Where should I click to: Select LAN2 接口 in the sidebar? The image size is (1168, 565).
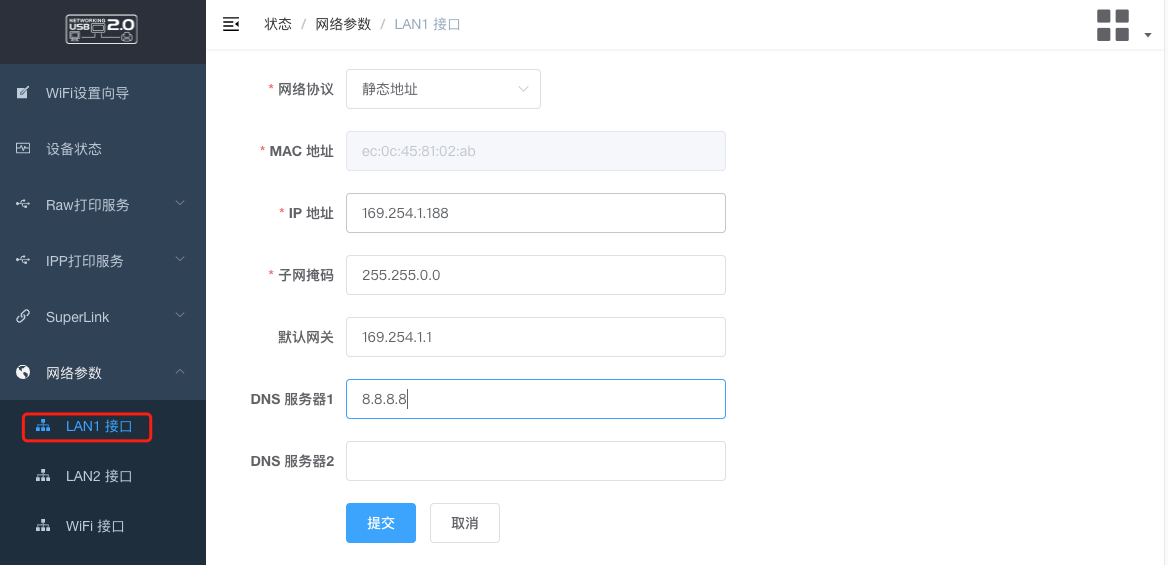(98, 476)
